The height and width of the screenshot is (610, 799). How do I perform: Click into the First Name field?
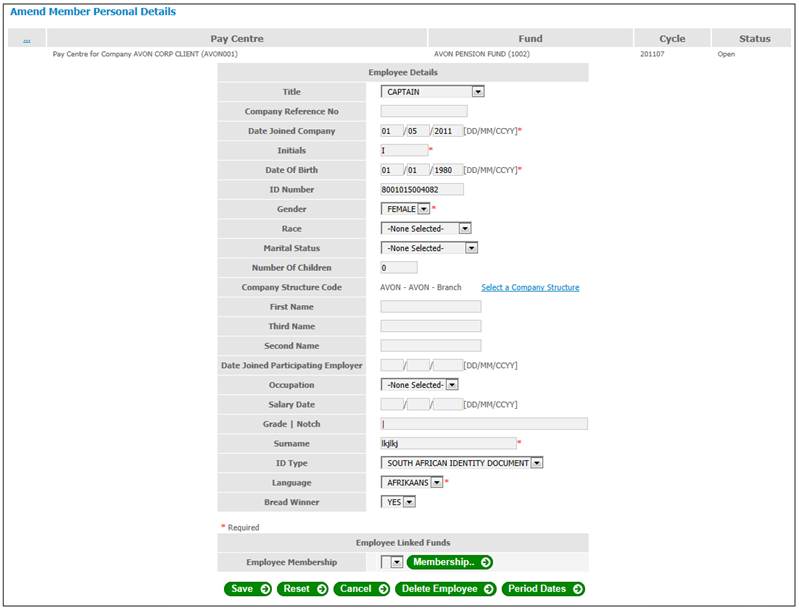click(x=430, y=307)
